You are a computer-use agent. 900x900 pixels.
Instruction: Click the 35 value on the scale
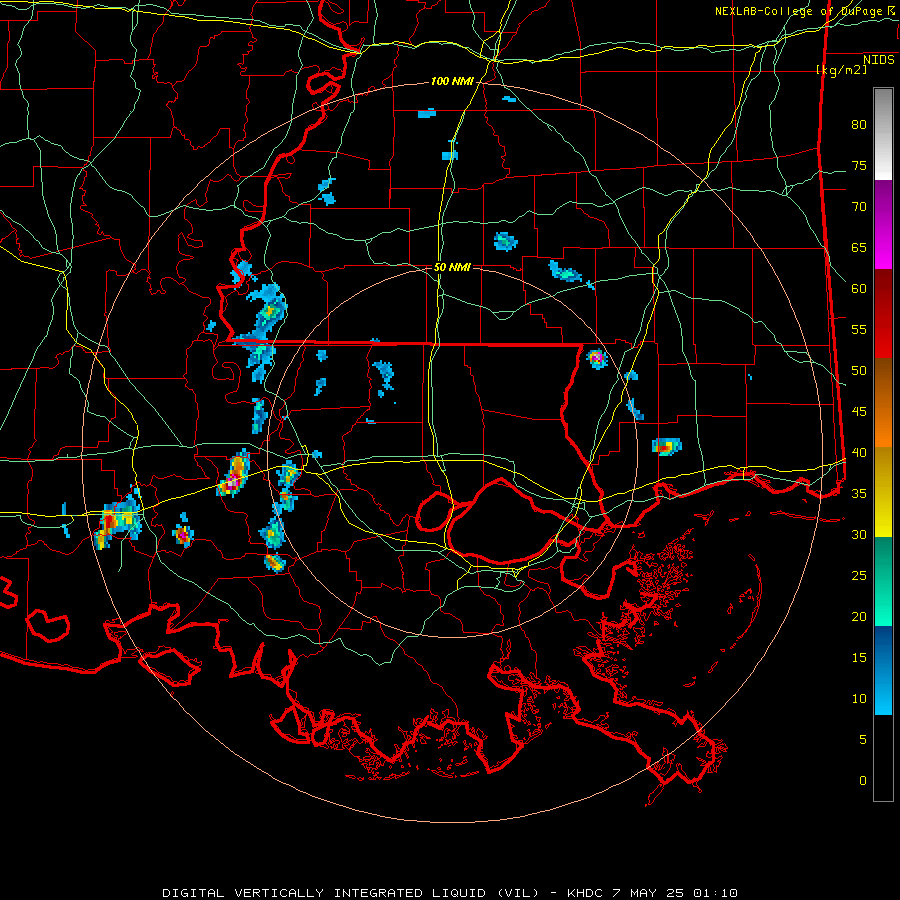(x=859, y=494)
